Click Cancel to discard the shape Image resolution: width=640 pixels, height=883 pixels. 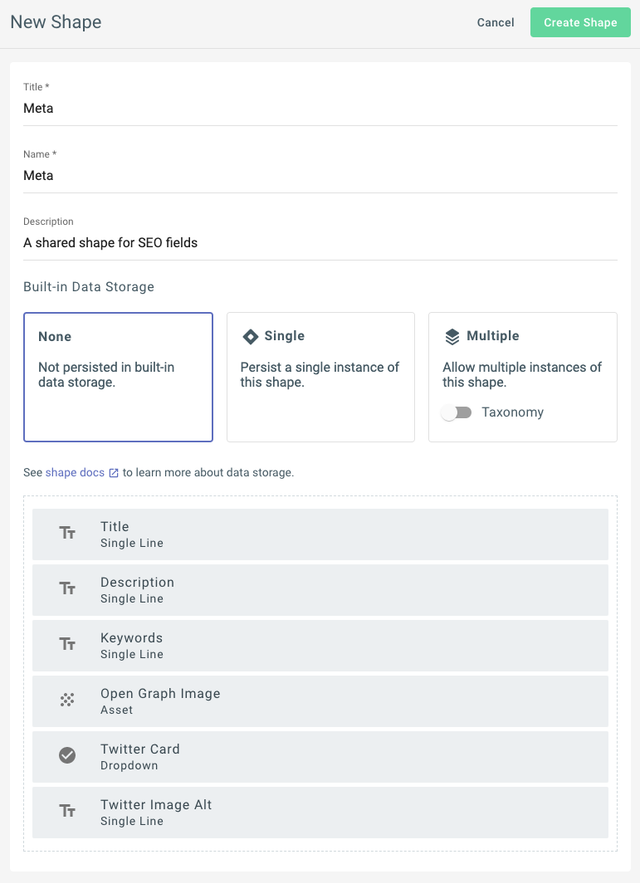(495, 22)
